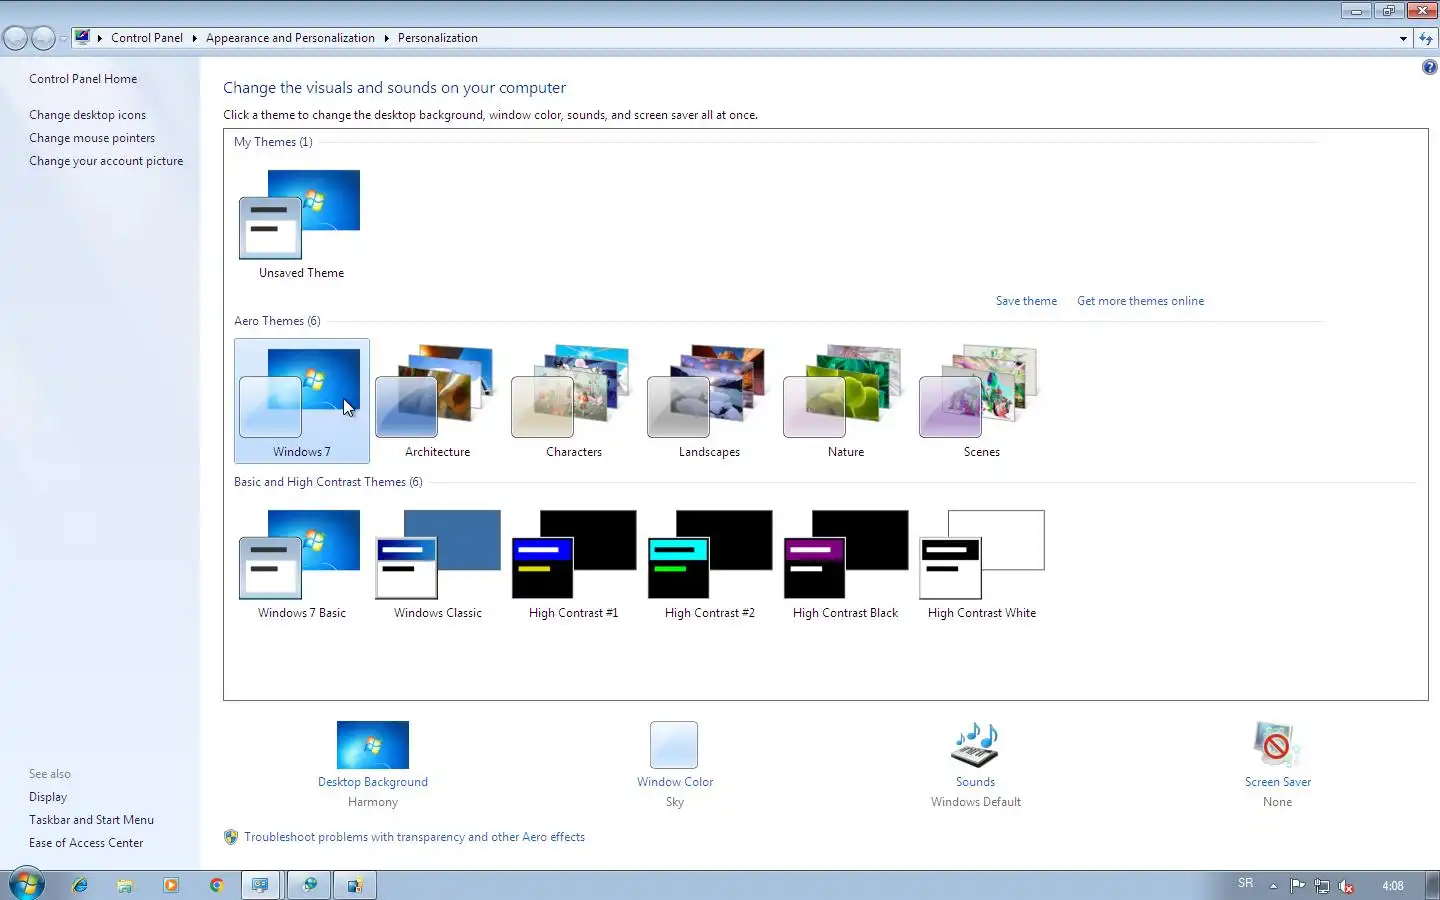Screen dimensions: 1440x900
Task: Click the muted volume tray icon
Action: [1346, 885]
